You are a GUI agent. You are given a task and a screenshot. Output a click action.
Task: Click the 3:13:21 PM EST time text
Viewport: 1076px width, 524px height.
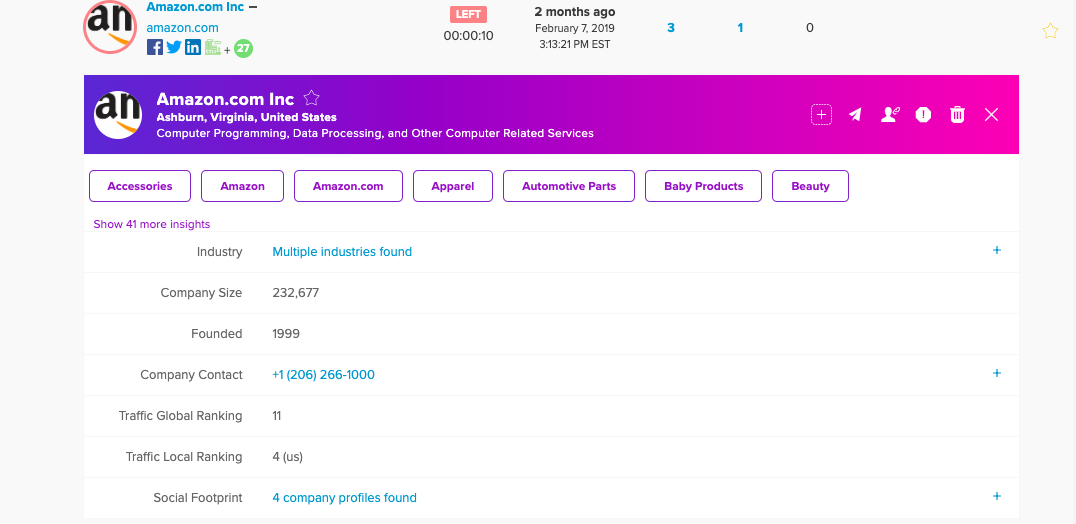575,44
